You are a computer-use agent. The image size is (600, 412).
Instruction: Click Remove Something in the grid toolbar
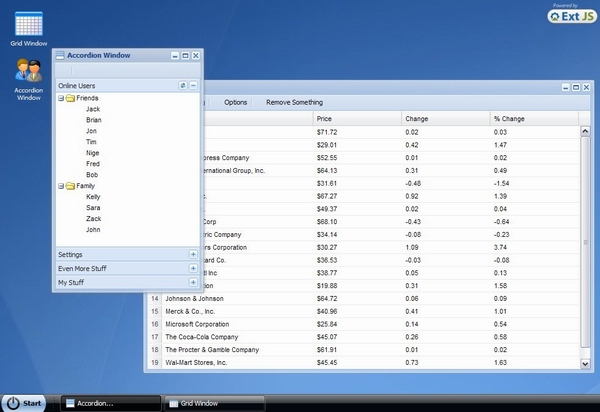294,103
